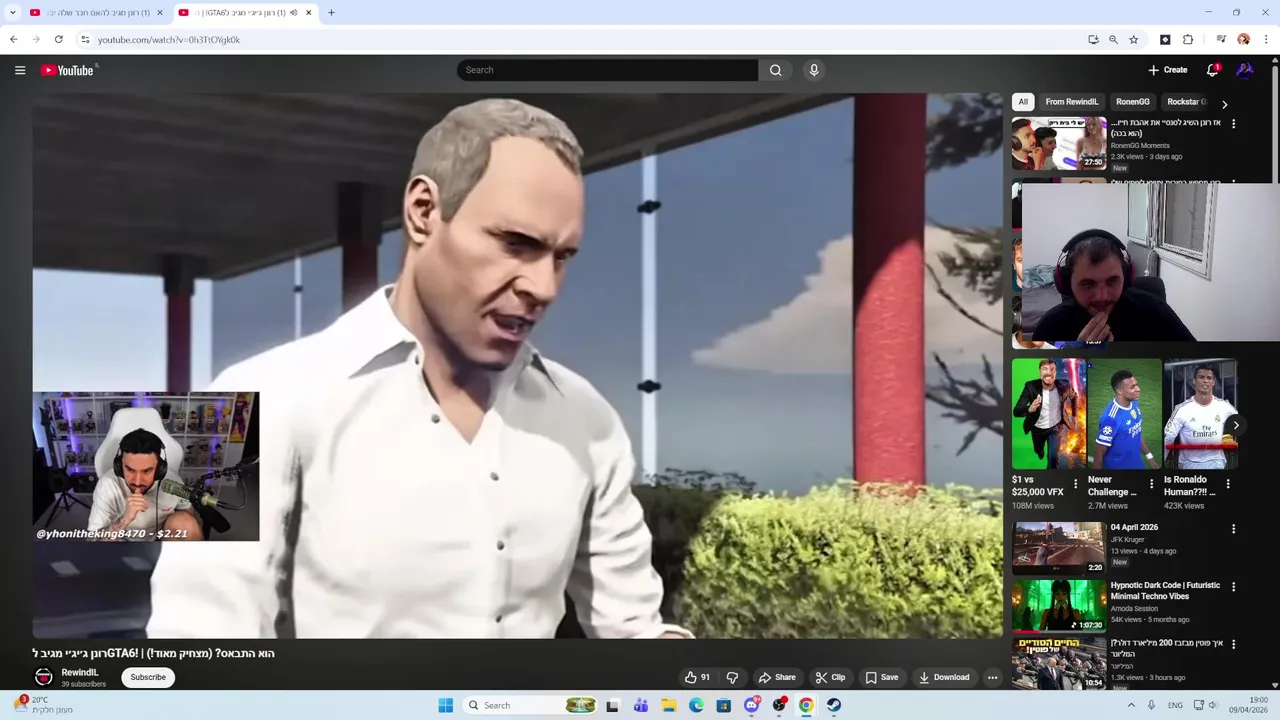Dislike the video with thumbs down
1280x720 pixels.
click(x=732, y=677)
